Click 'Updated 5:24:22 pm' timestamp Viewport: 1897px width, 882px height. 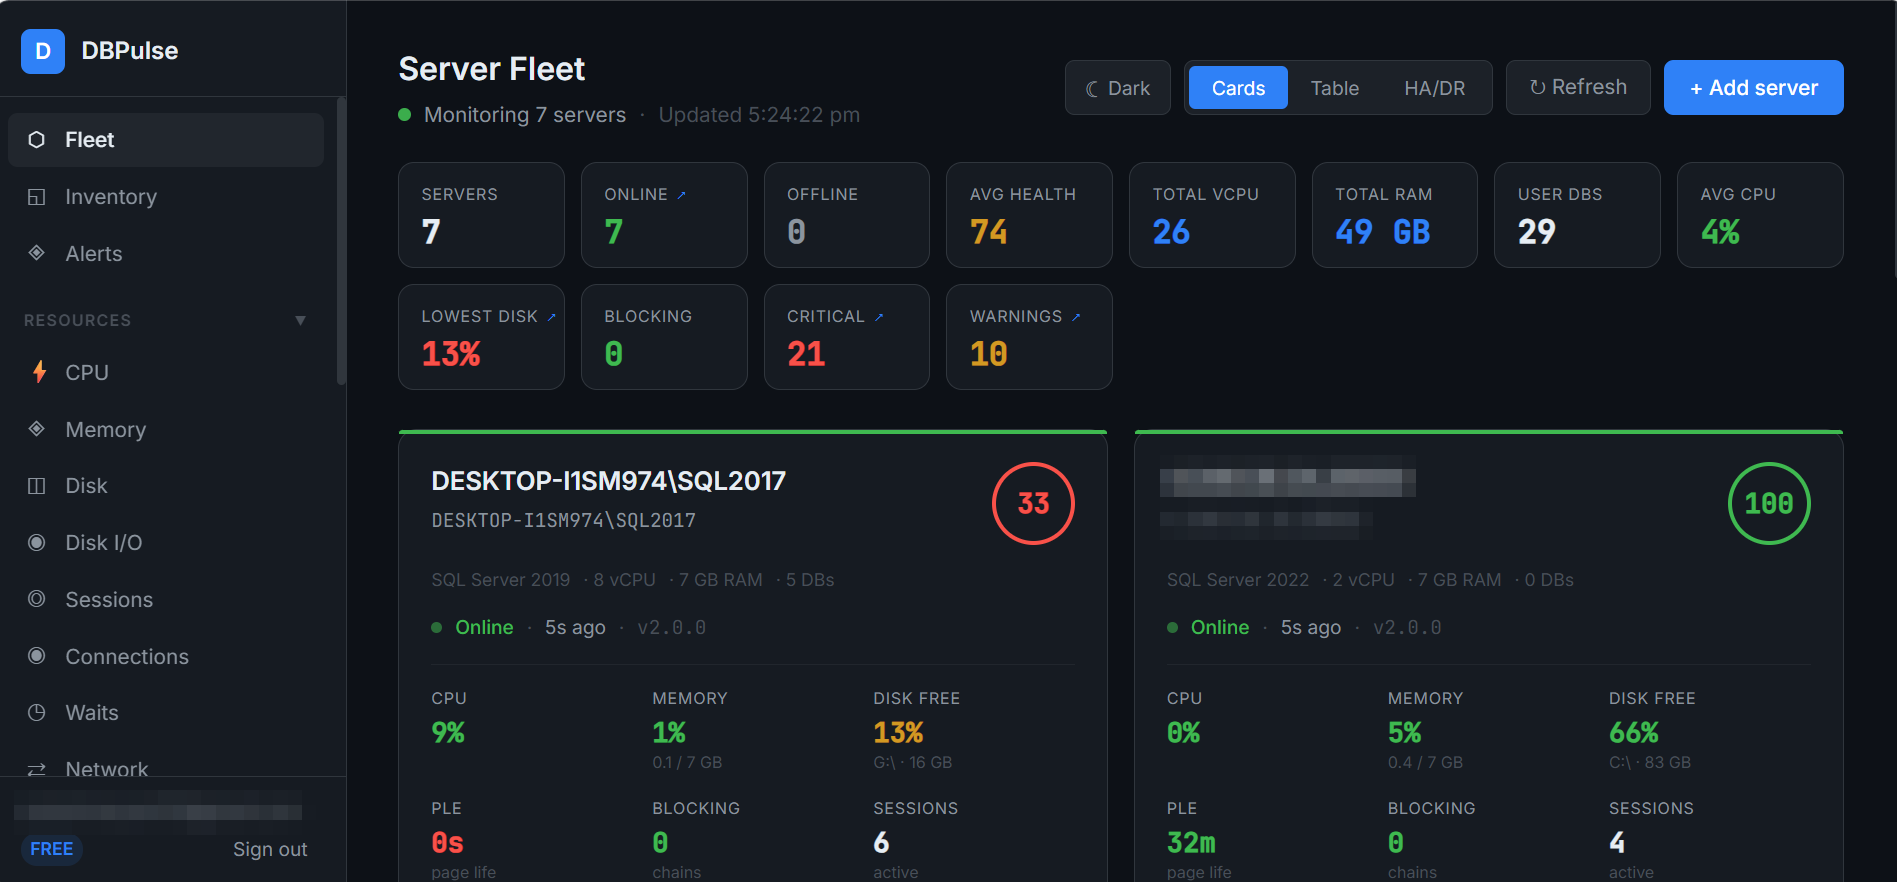click(x=759, y=115)
